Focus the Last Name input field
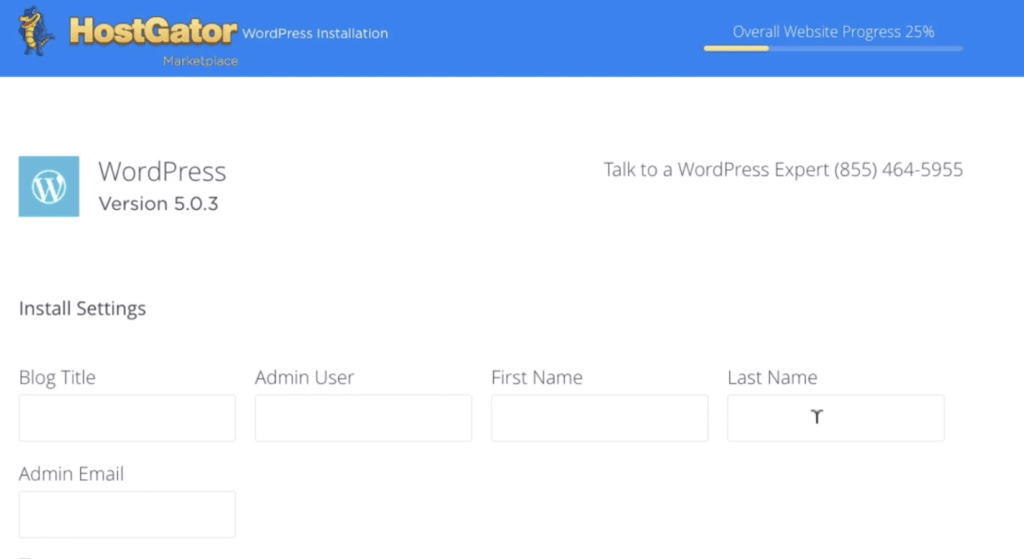1024x559 pixels. click(x=835, y=418)
